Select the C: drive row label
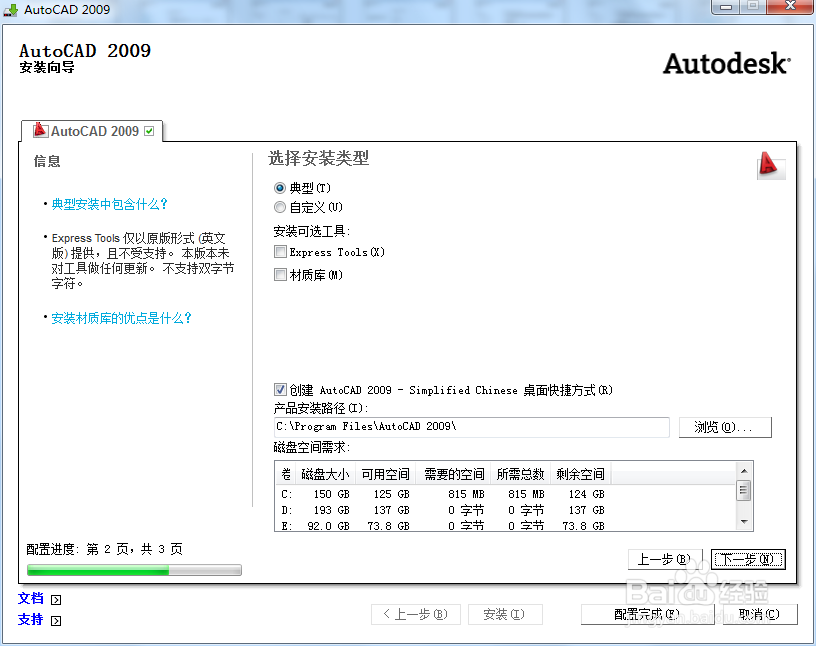 point(287,494)
